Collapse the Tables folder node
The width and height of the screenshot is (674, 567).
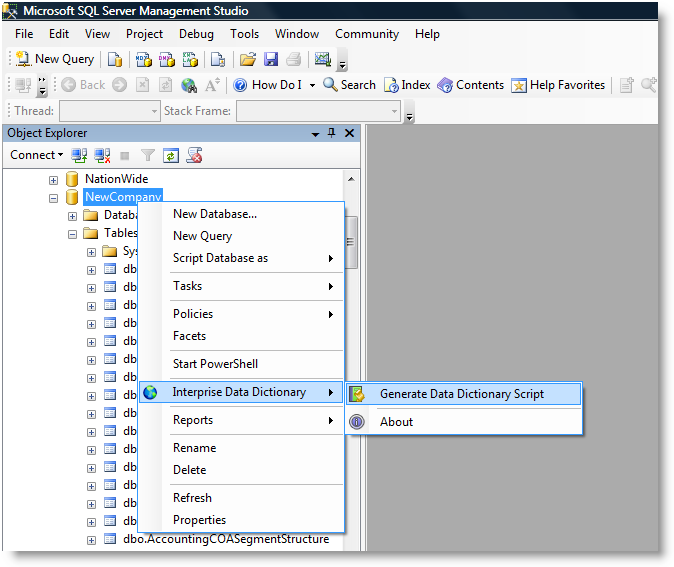point(73,233)
